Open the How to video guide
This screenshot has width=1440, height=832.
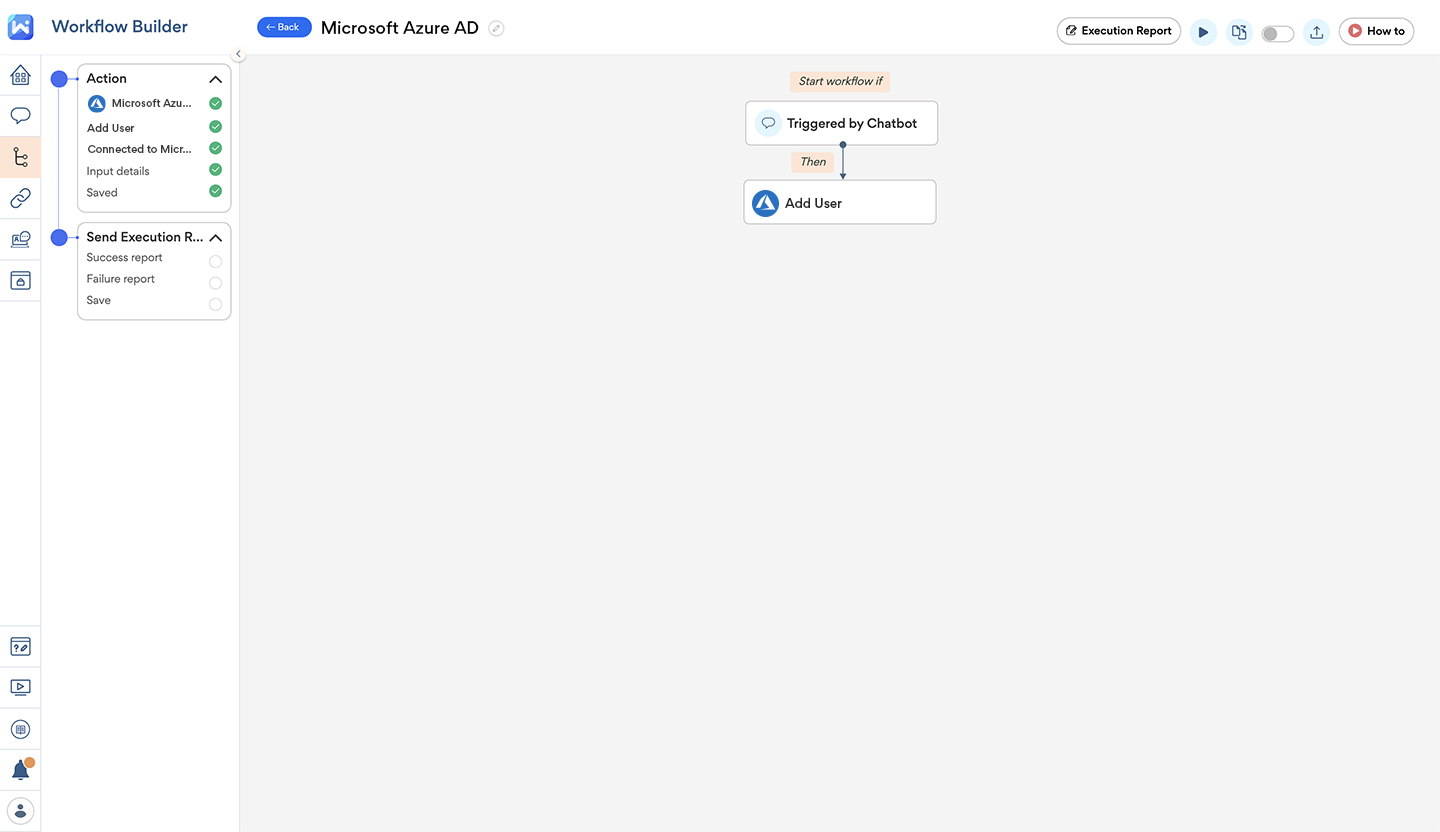point(1376,31)
